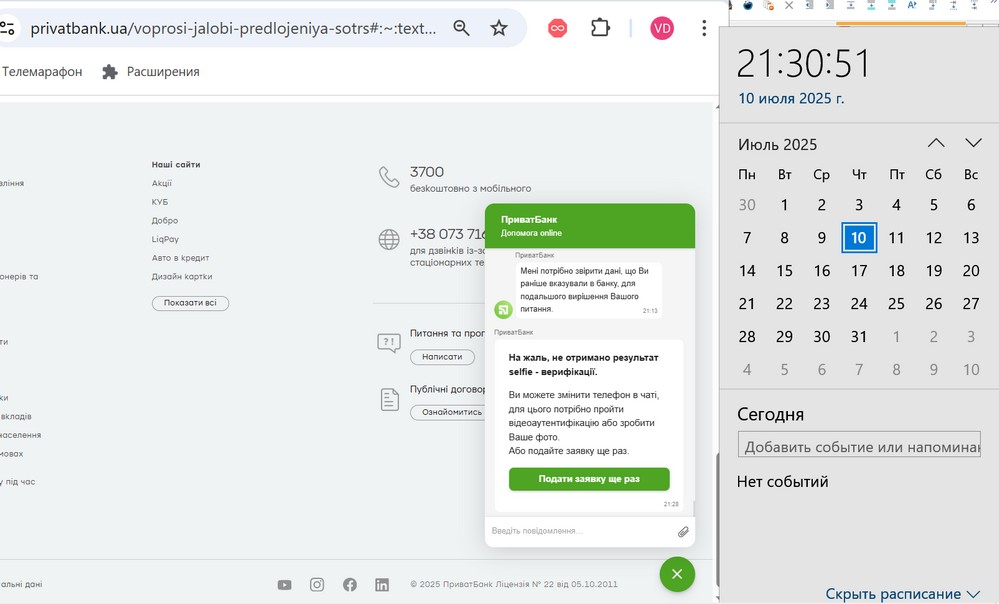The image size is (999, 604).
Task: Open the Facebook social icon
Action: (x=350, y=585)
